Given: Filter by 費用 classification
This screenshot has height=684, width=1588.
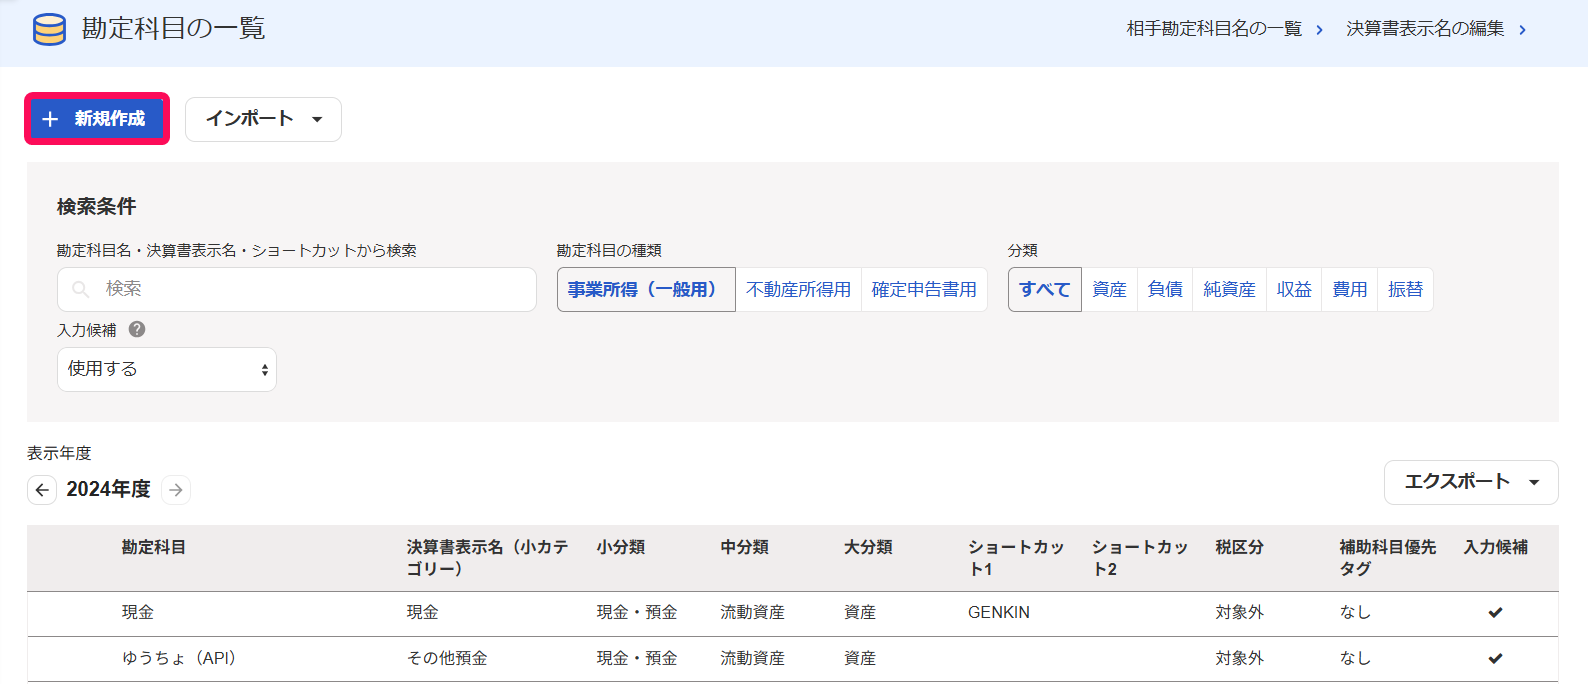Looking at the screenshot, I should coord(1350,289).
